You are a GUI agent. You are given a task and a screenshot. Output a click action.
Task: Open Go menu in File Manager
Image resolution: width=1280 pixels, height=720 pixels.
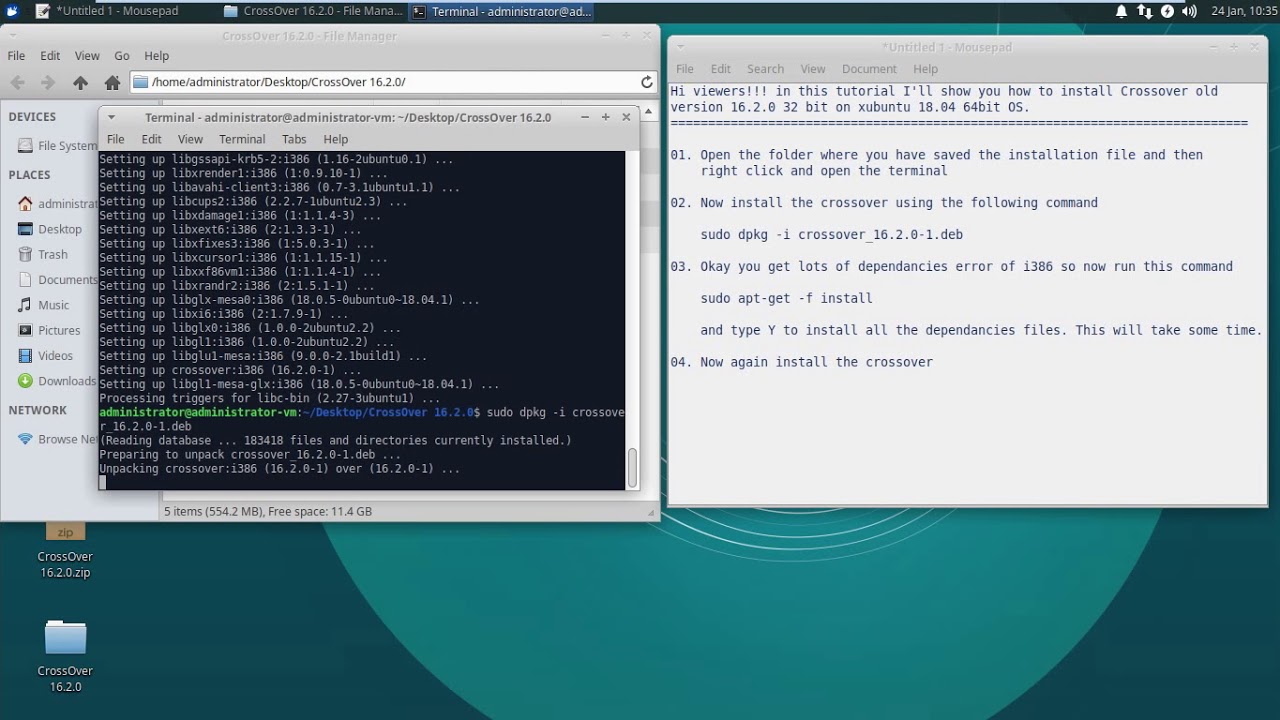coord(122,56)
